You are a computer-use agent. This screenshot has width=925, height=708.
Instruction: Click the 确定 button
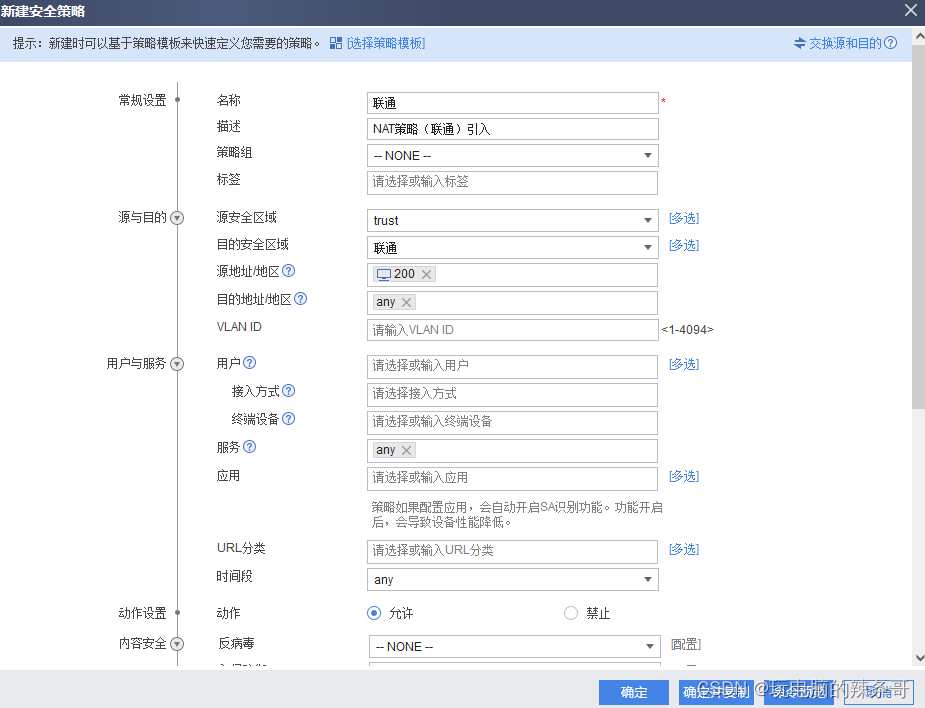(634, 693)
